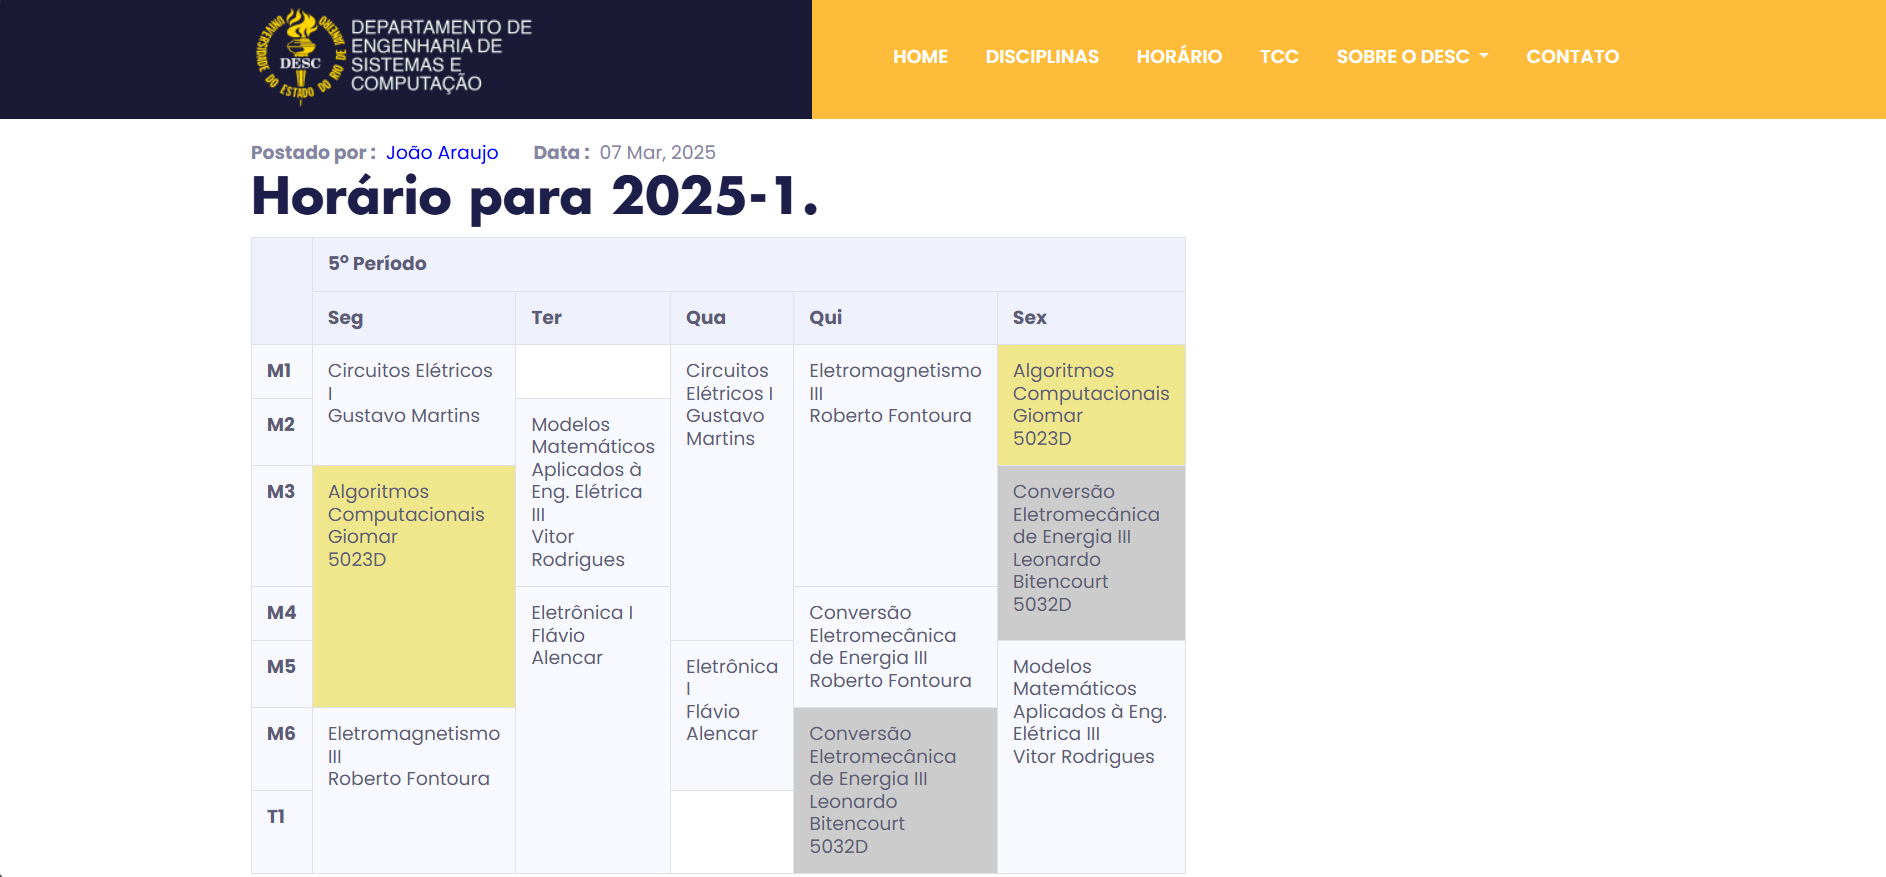
Task: Select the Seg column header
Action: (x=345, y=318)
